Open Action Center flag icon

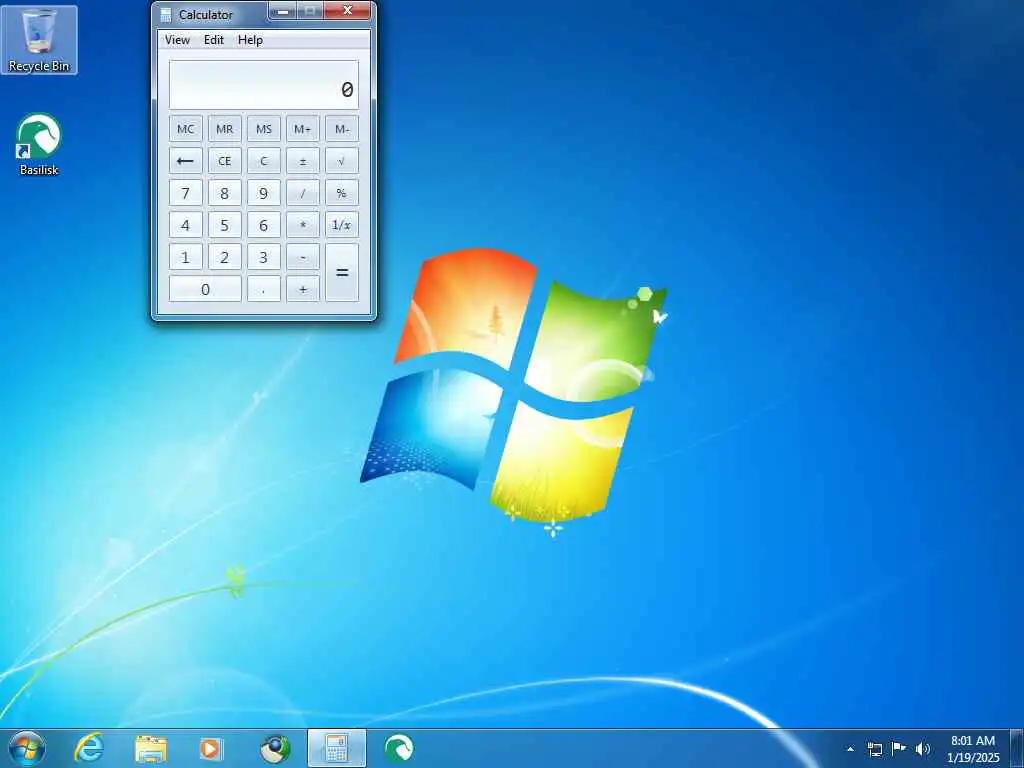pyautogui.click(x=899, y=748)
